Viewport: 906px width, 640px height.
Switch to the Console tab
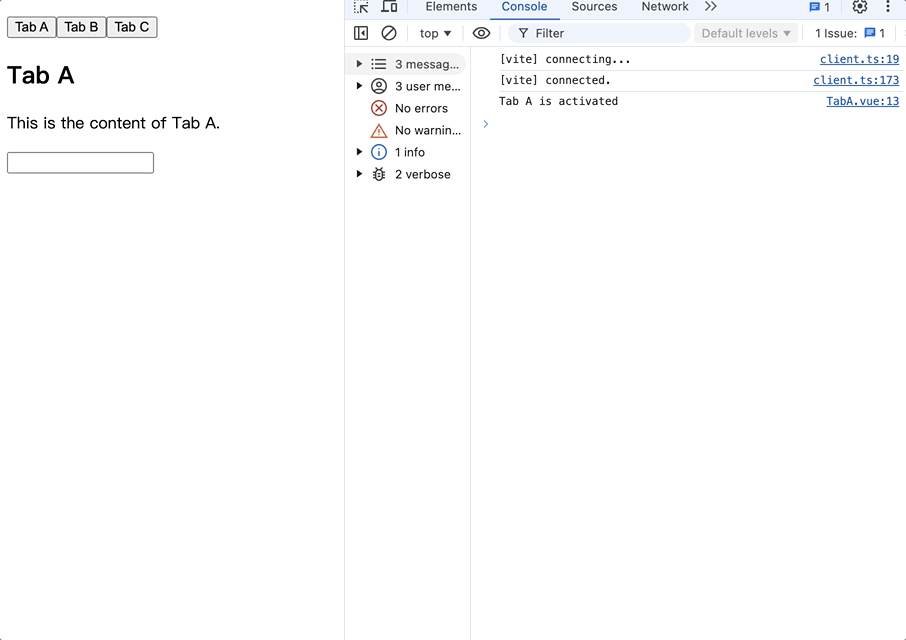524,7
